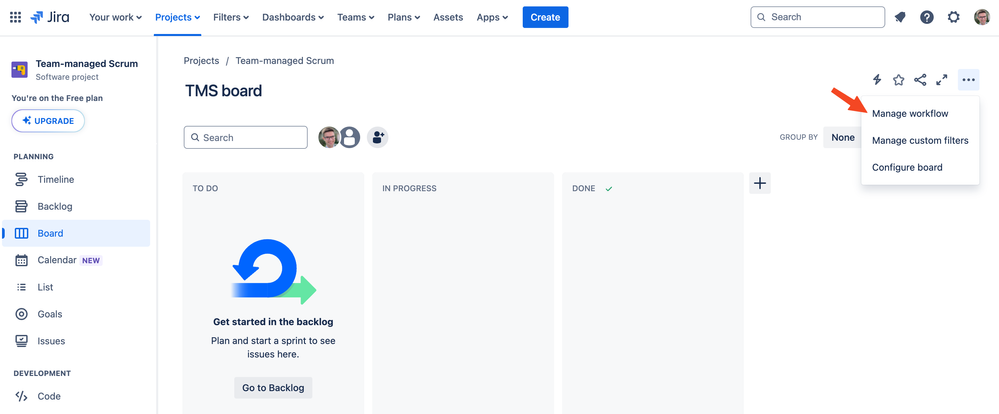Add a column with plus icon
This screenshot has width=999, height=414.
(760, 183)
